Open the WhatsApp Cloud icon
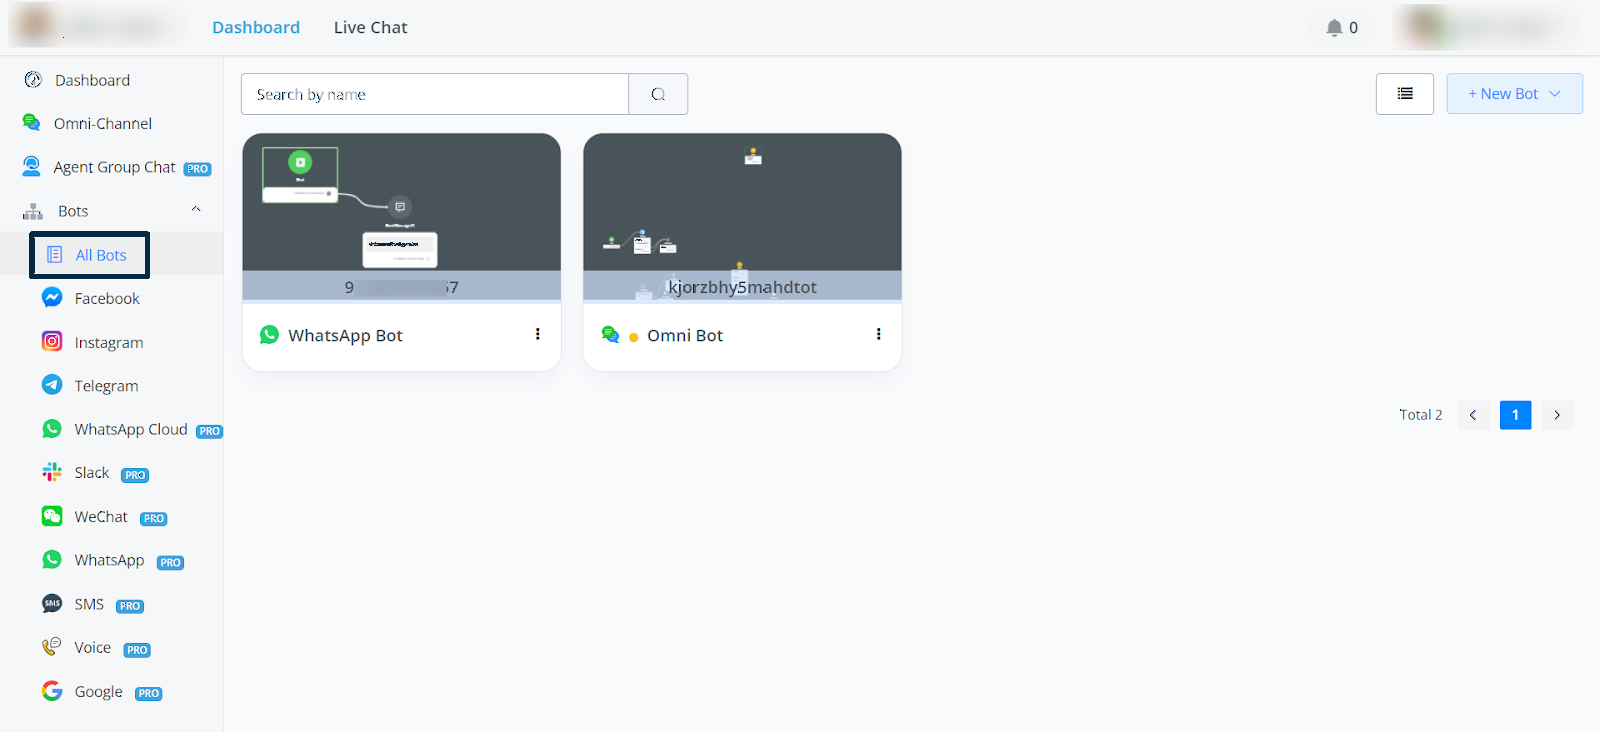1600x732 pixels. 52,429
